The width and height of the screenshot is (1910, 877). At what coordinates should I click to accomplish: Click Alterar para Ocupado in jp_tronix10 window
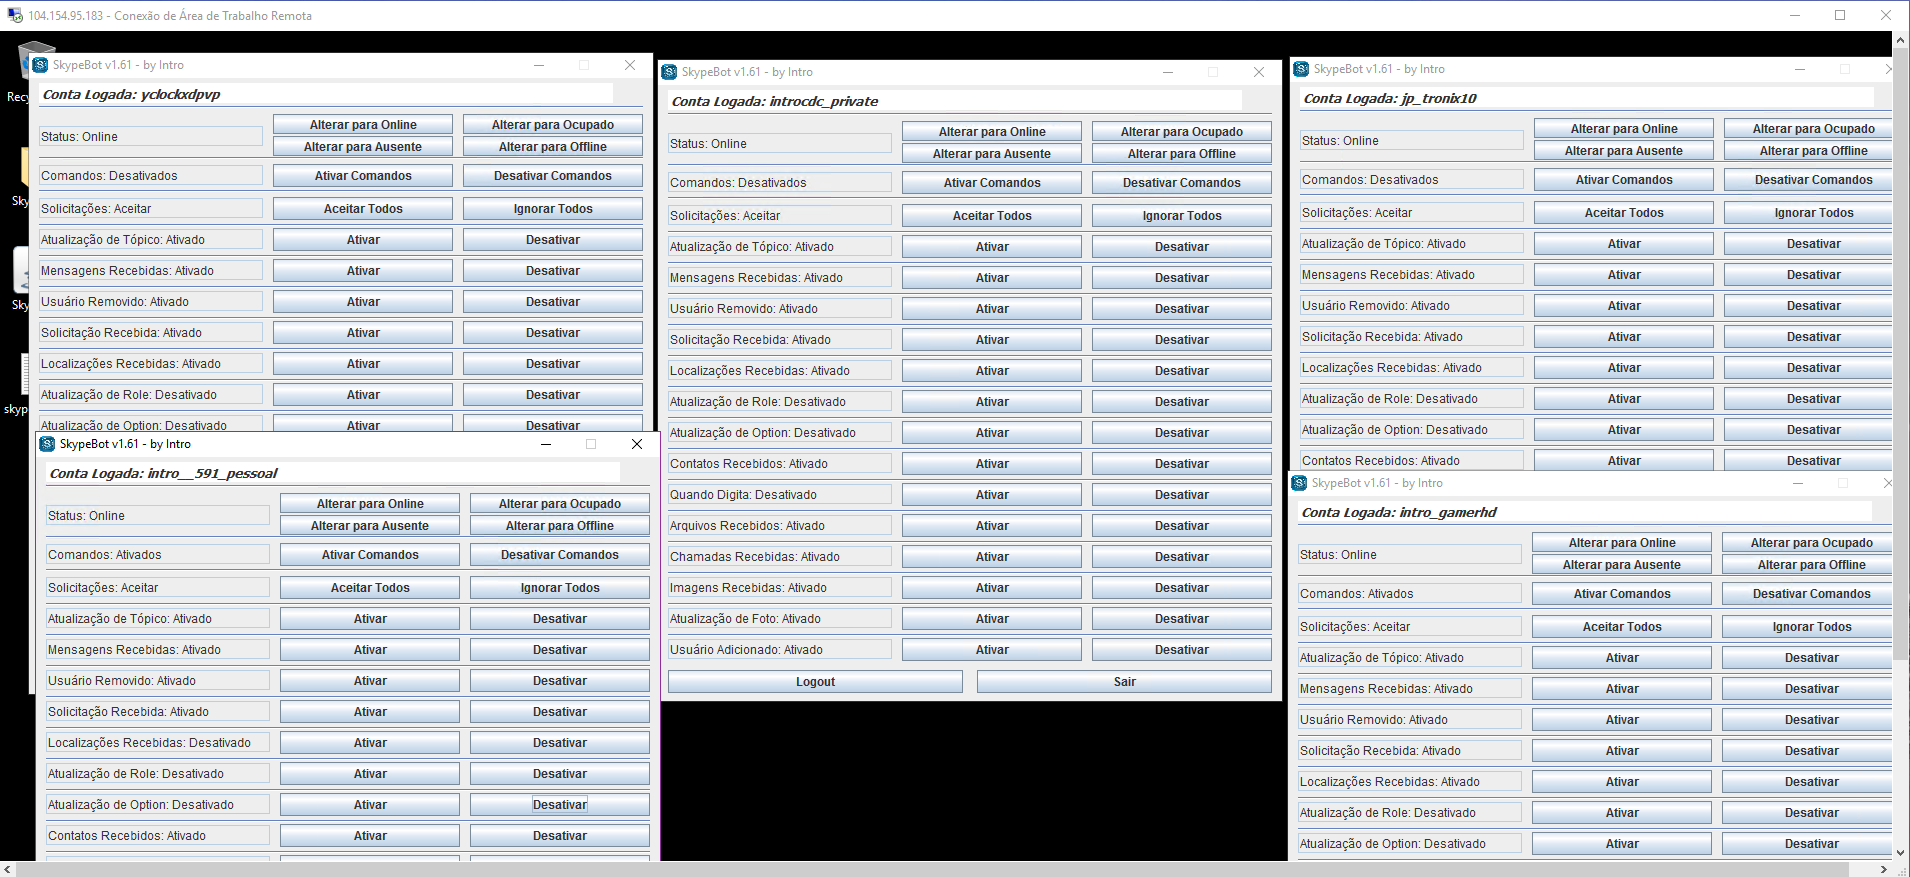[1808, 129]
